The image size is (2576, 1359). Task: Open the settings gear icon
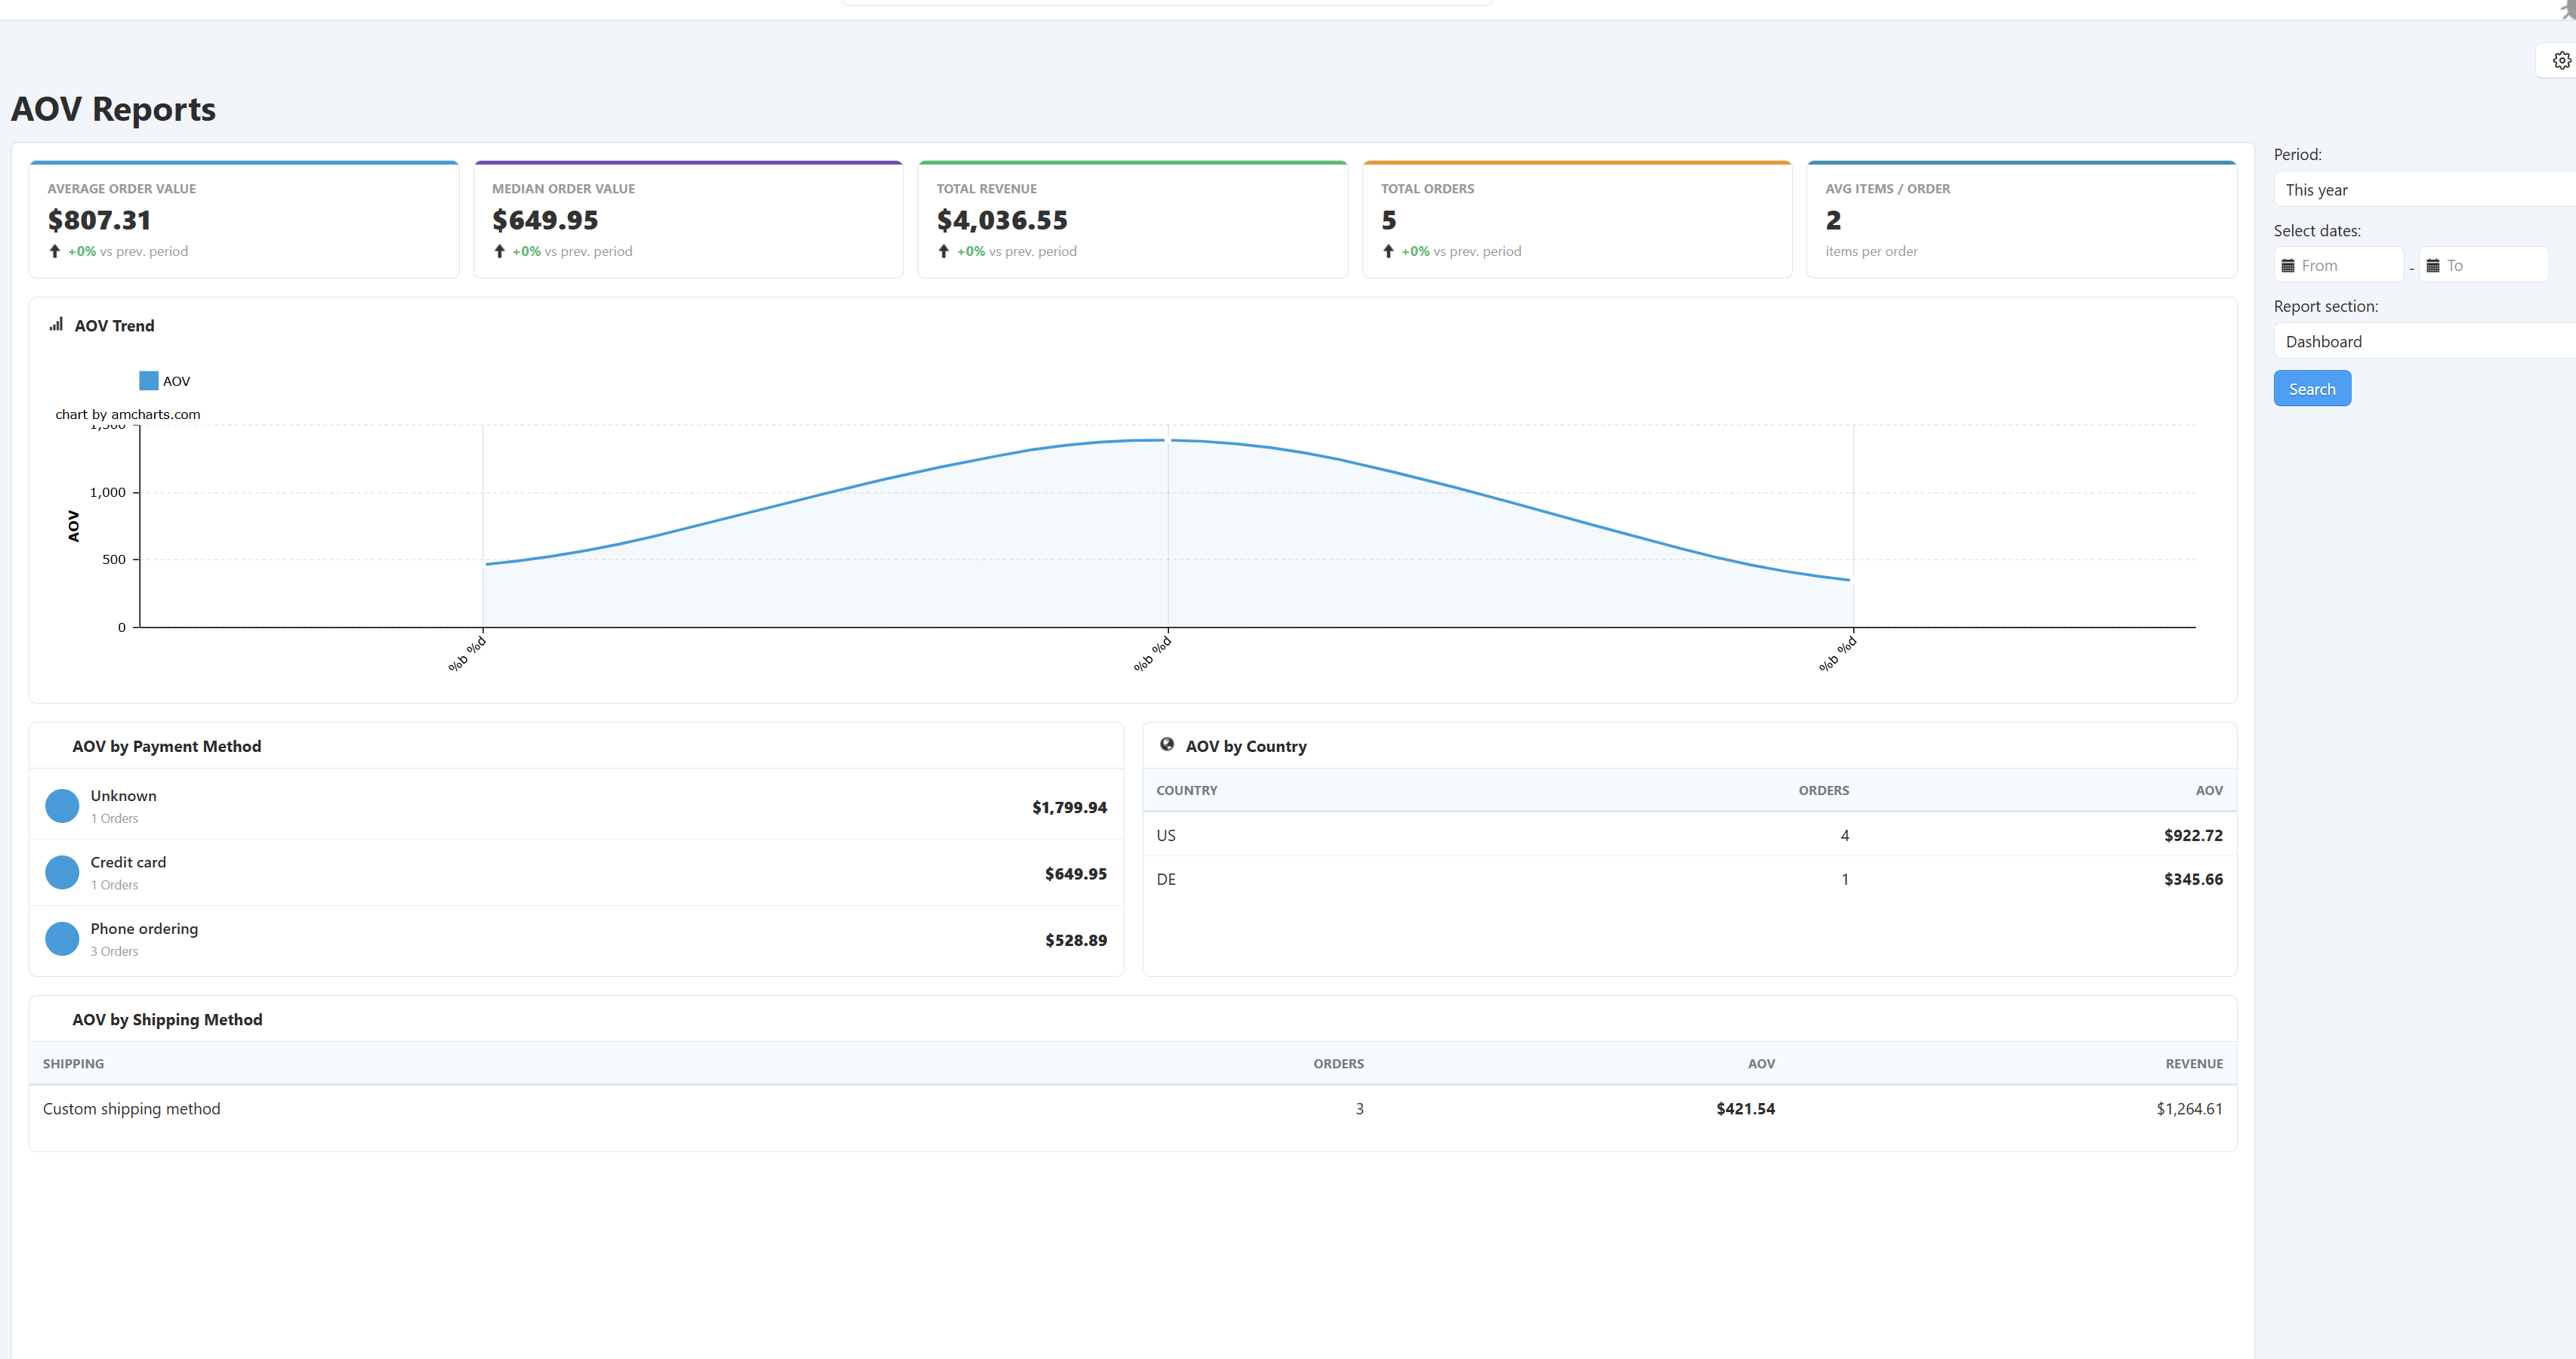coord(2561,61)
